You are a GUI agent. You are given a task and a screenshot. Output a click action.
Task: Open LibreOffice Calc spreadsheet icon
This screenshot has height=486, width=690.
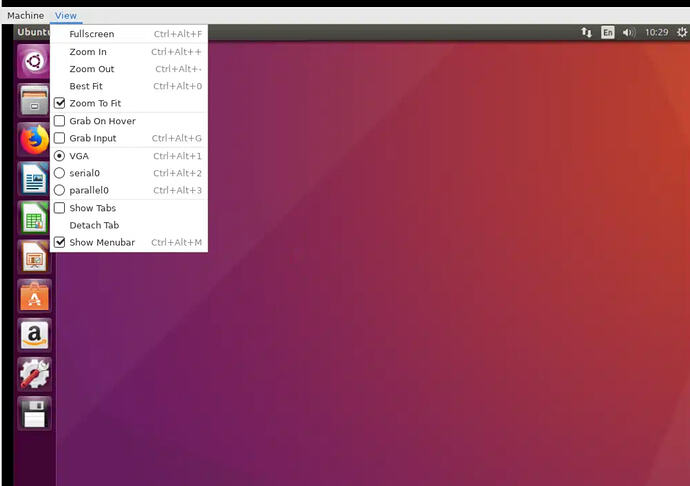(34, 217)
